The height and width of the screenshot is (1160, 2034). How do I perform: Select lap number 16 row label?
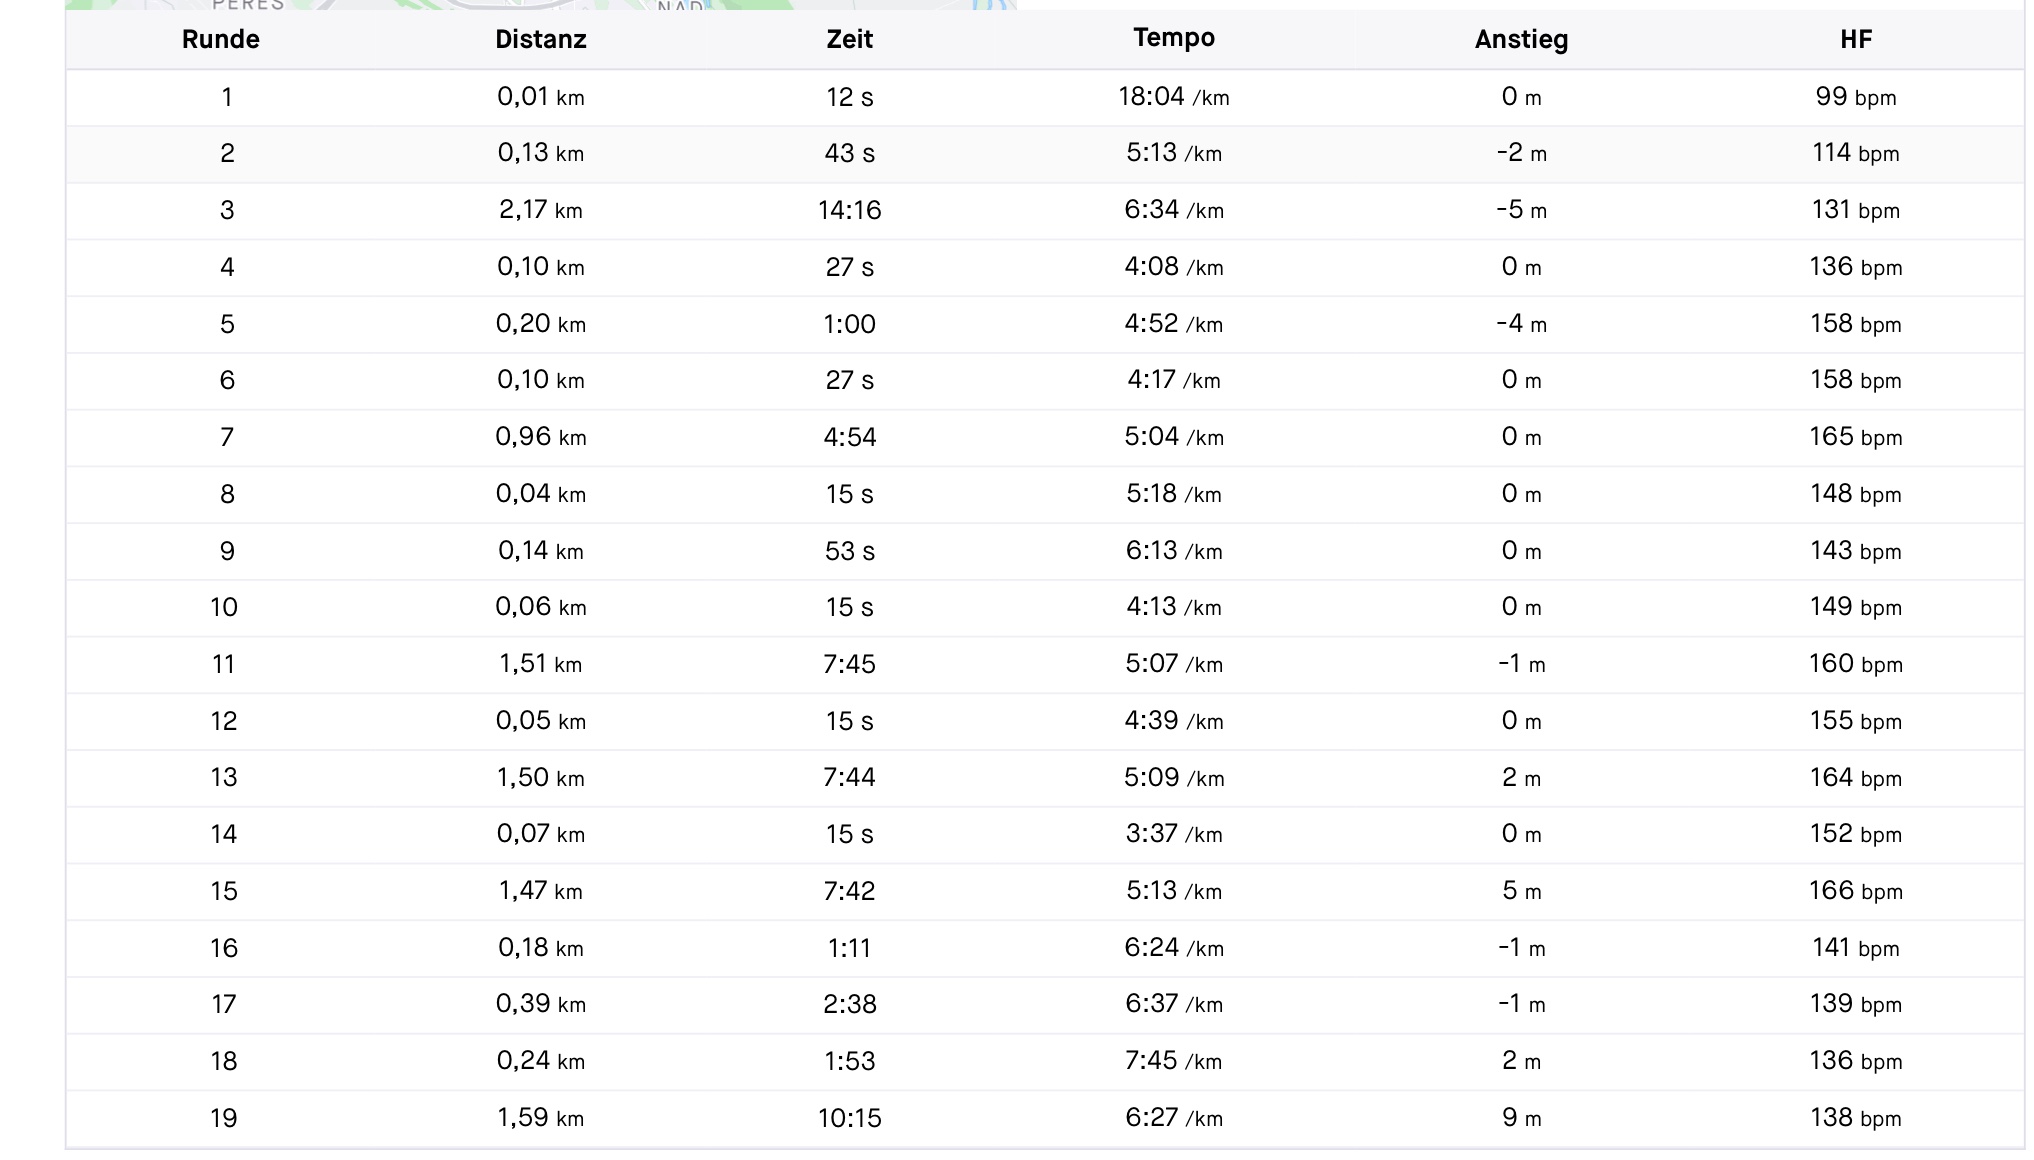pos(224,948)
